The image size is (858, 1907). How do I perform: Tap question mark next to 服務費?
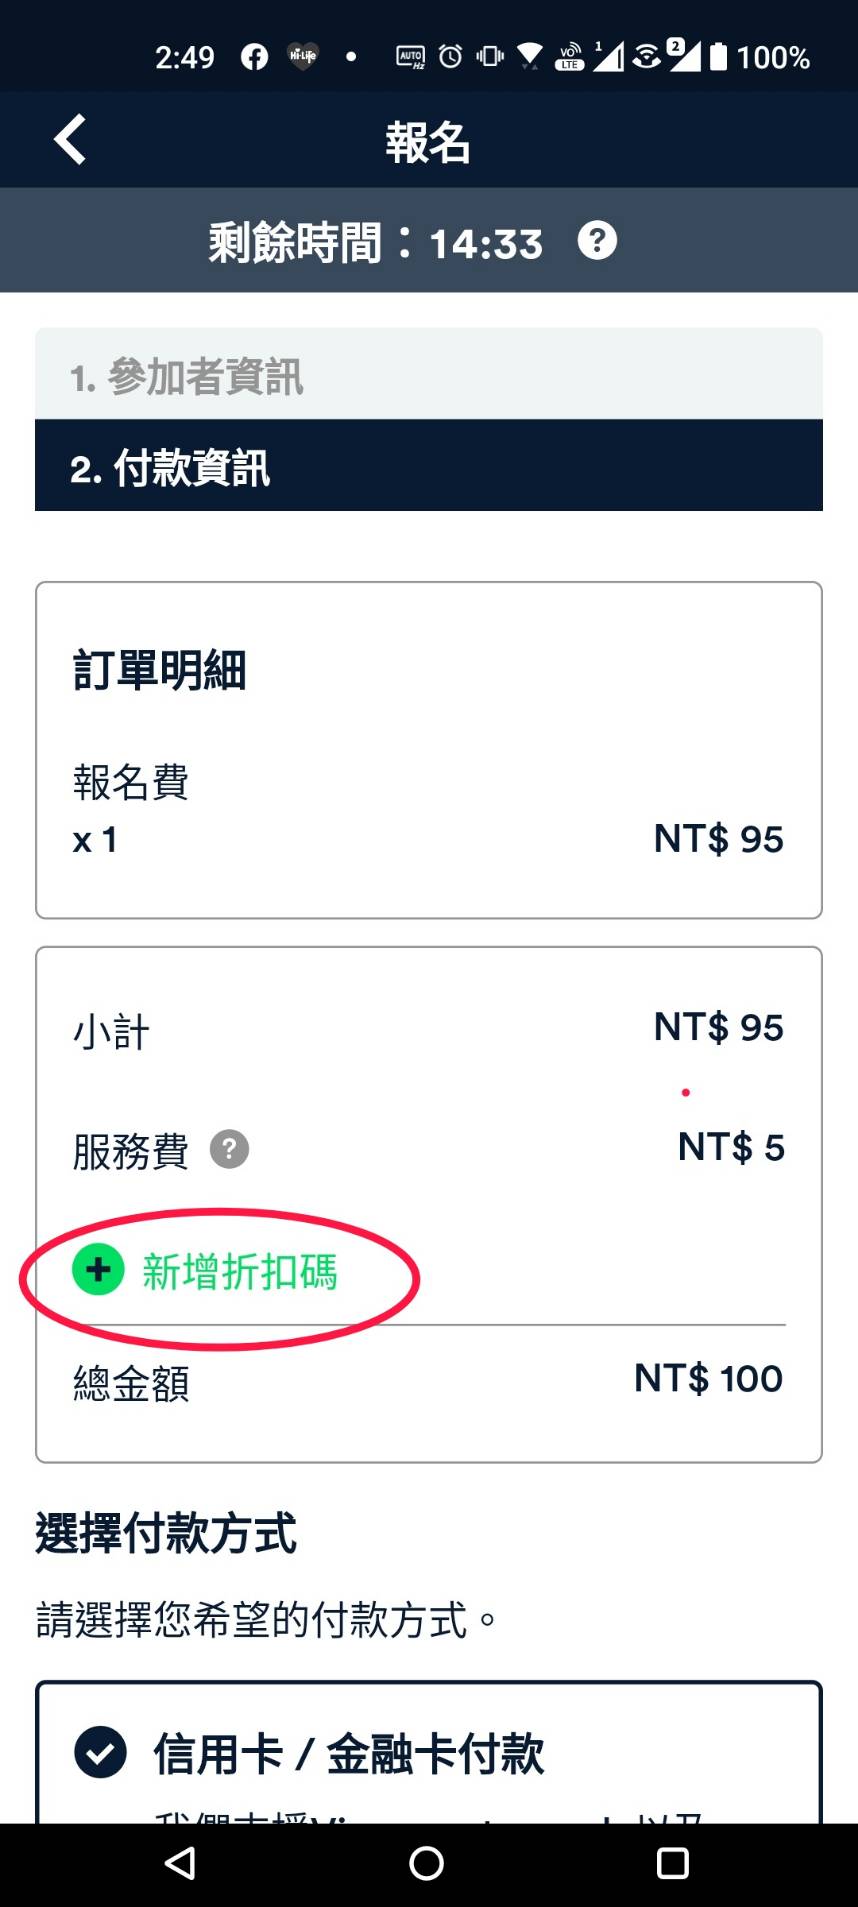click(229, 1149)
